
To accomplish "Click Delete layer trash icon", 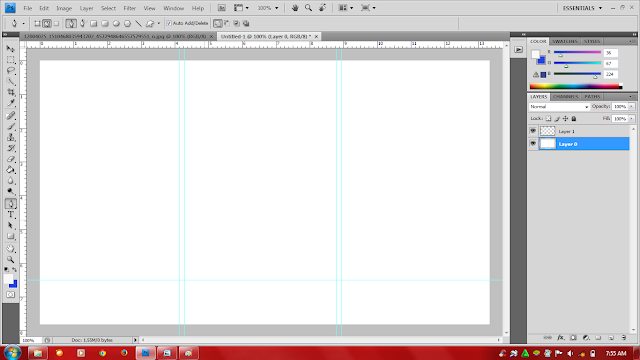I will coord(624,338).
